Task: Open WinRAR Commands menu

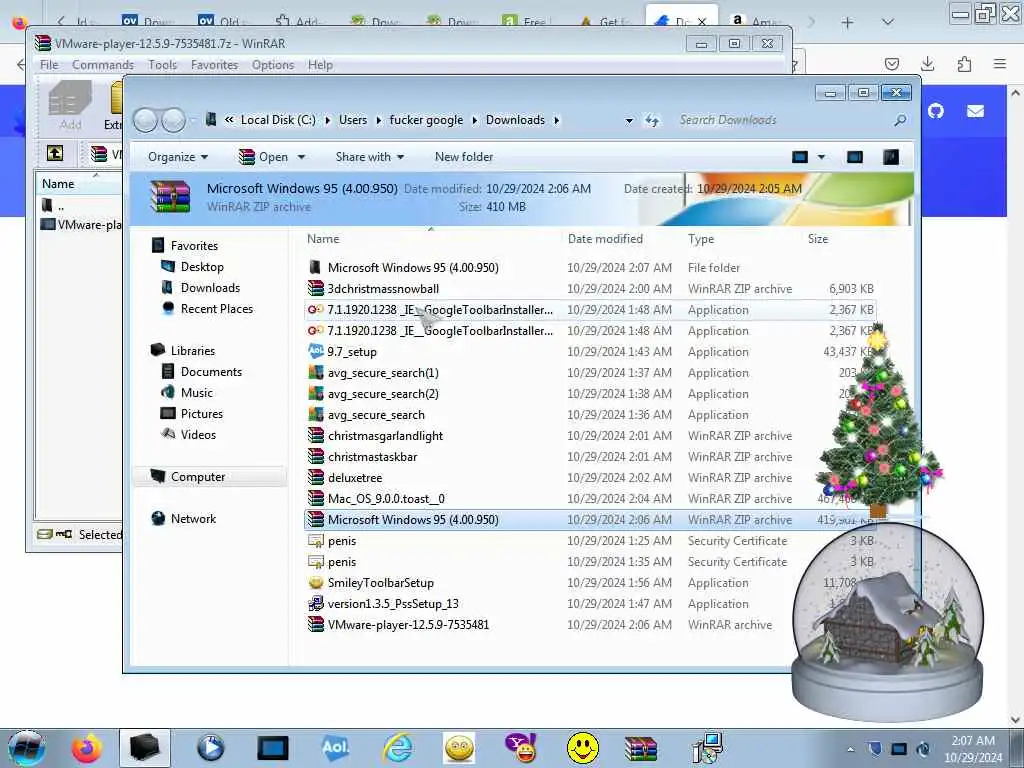Action: 103,65
